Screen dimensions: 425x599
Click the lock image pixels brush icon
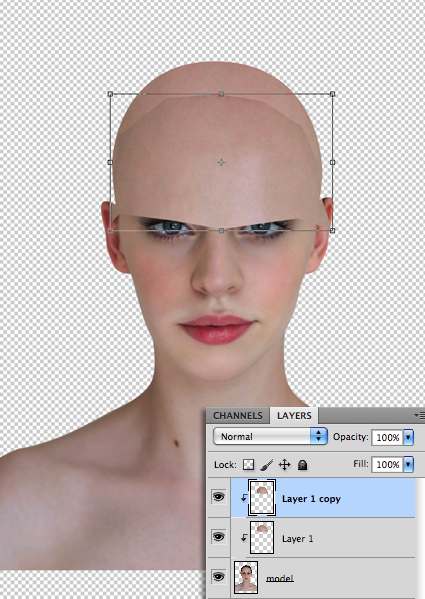pos(267,465)
